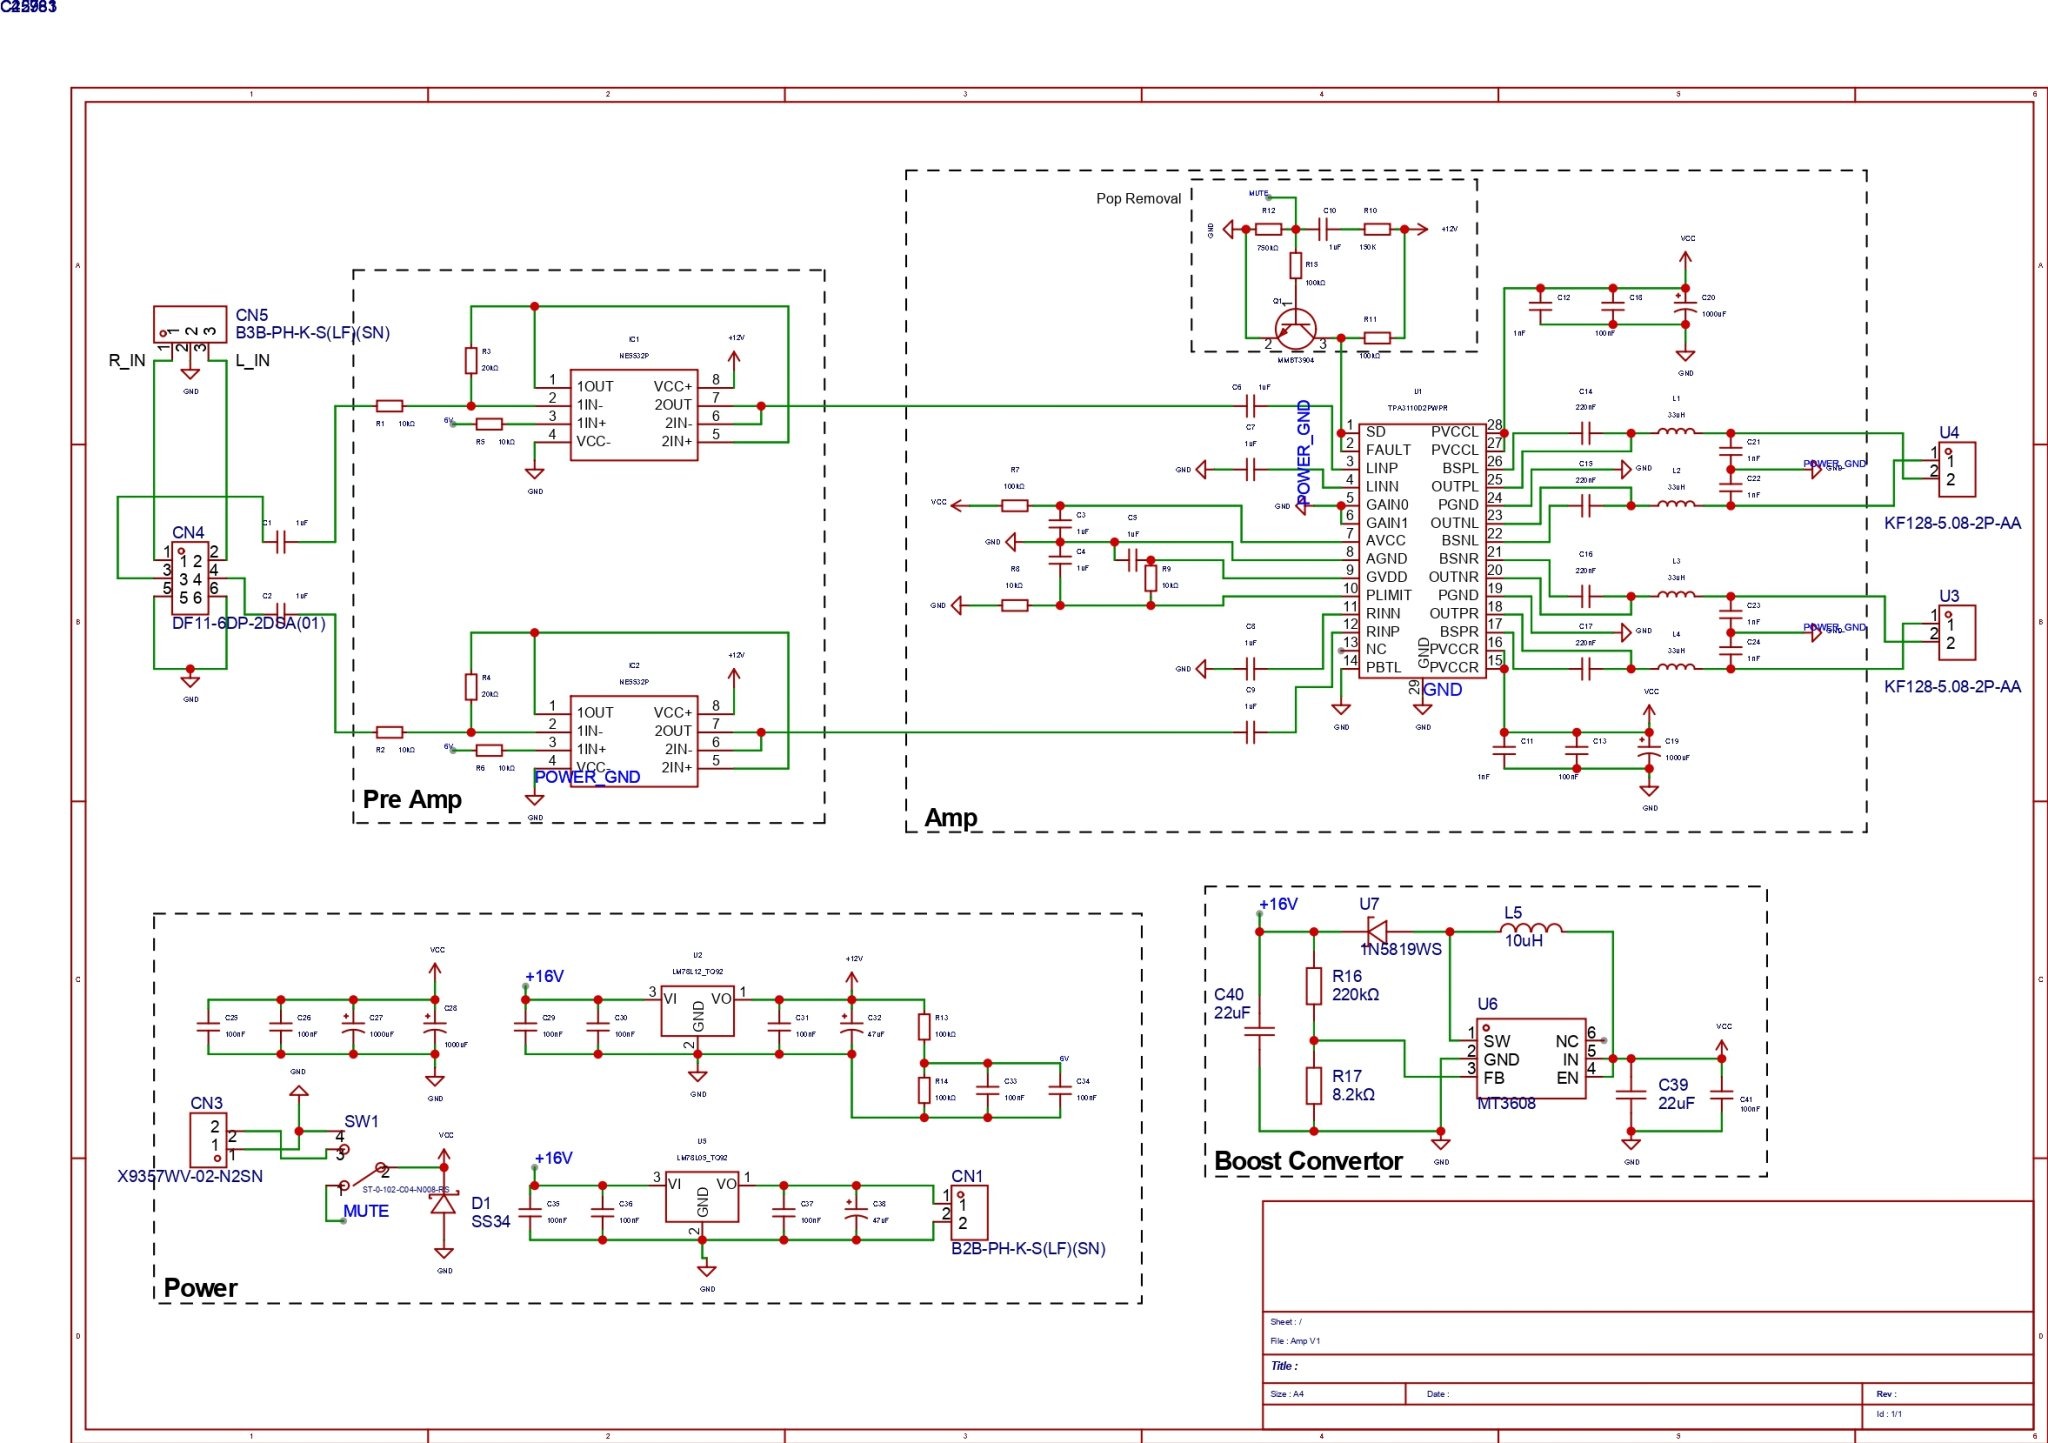2048x1443 pixels.
Task: Select the LM78L12_TO92 regulator U2
Action: point(697,1013)
